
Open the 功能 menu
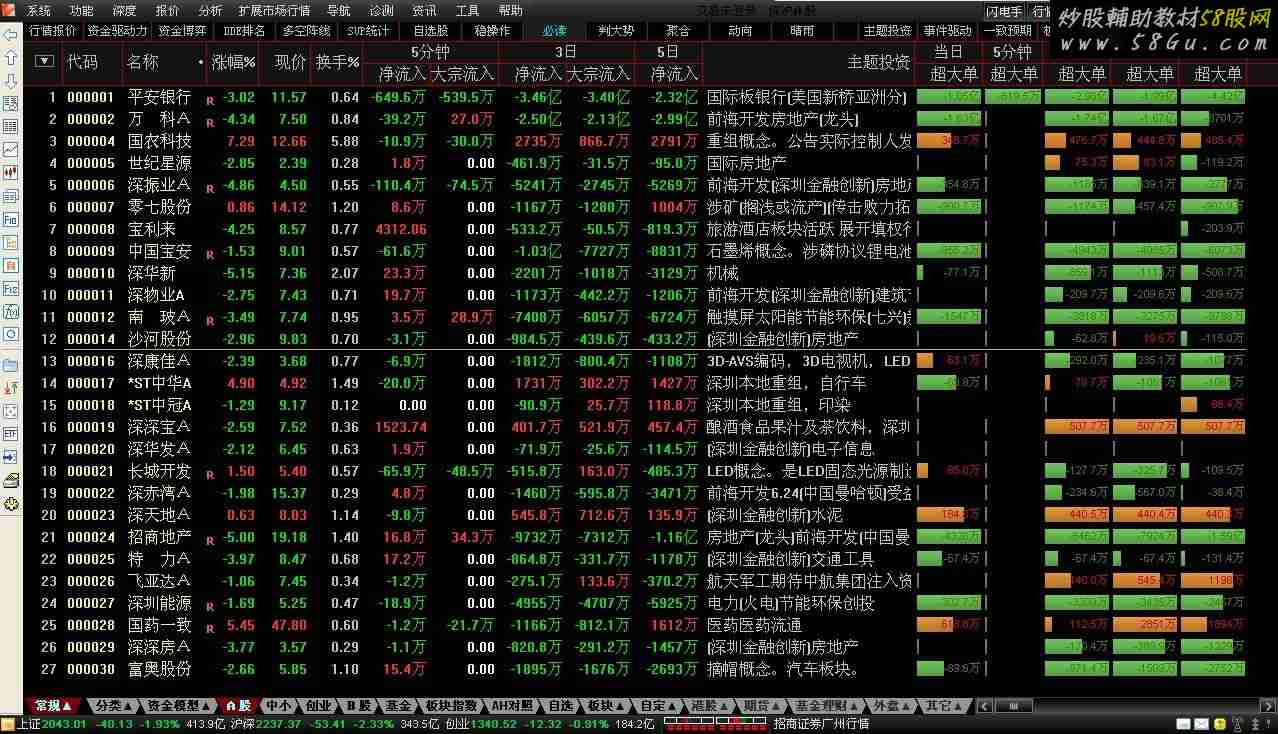click(x=82, y=11)
